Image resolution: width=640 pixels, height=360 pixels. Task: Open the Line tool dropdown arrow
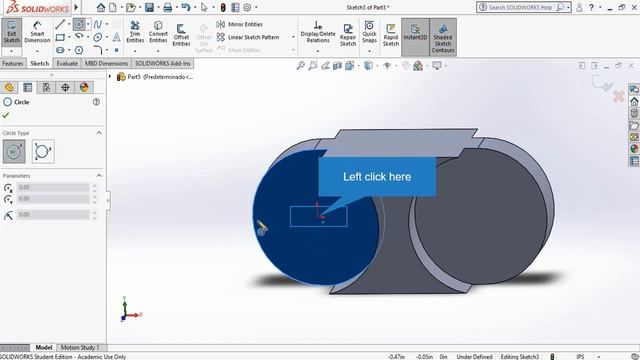[x=69, y=24]
